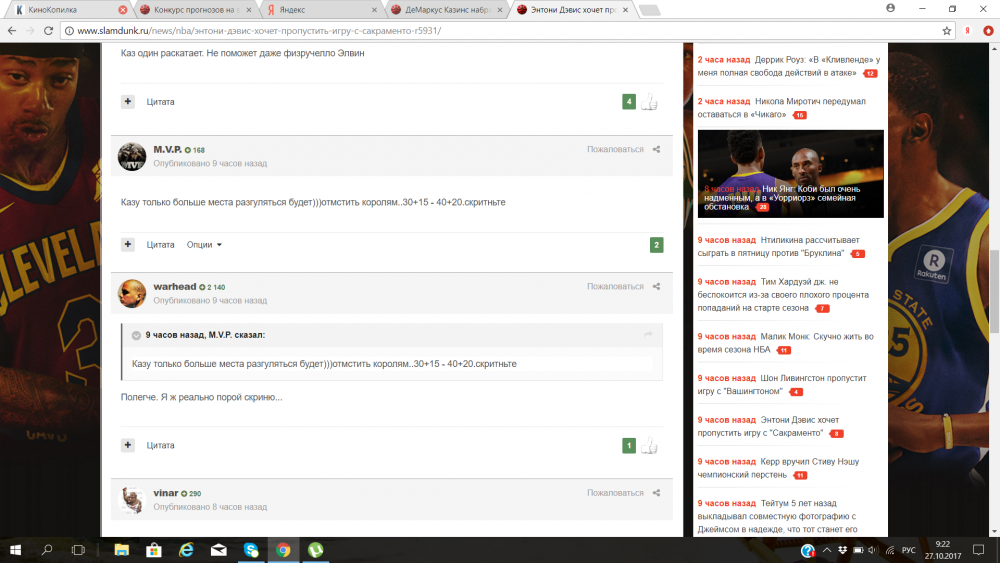Click the Yandex extension icon in the toolbar

point(968,31)
